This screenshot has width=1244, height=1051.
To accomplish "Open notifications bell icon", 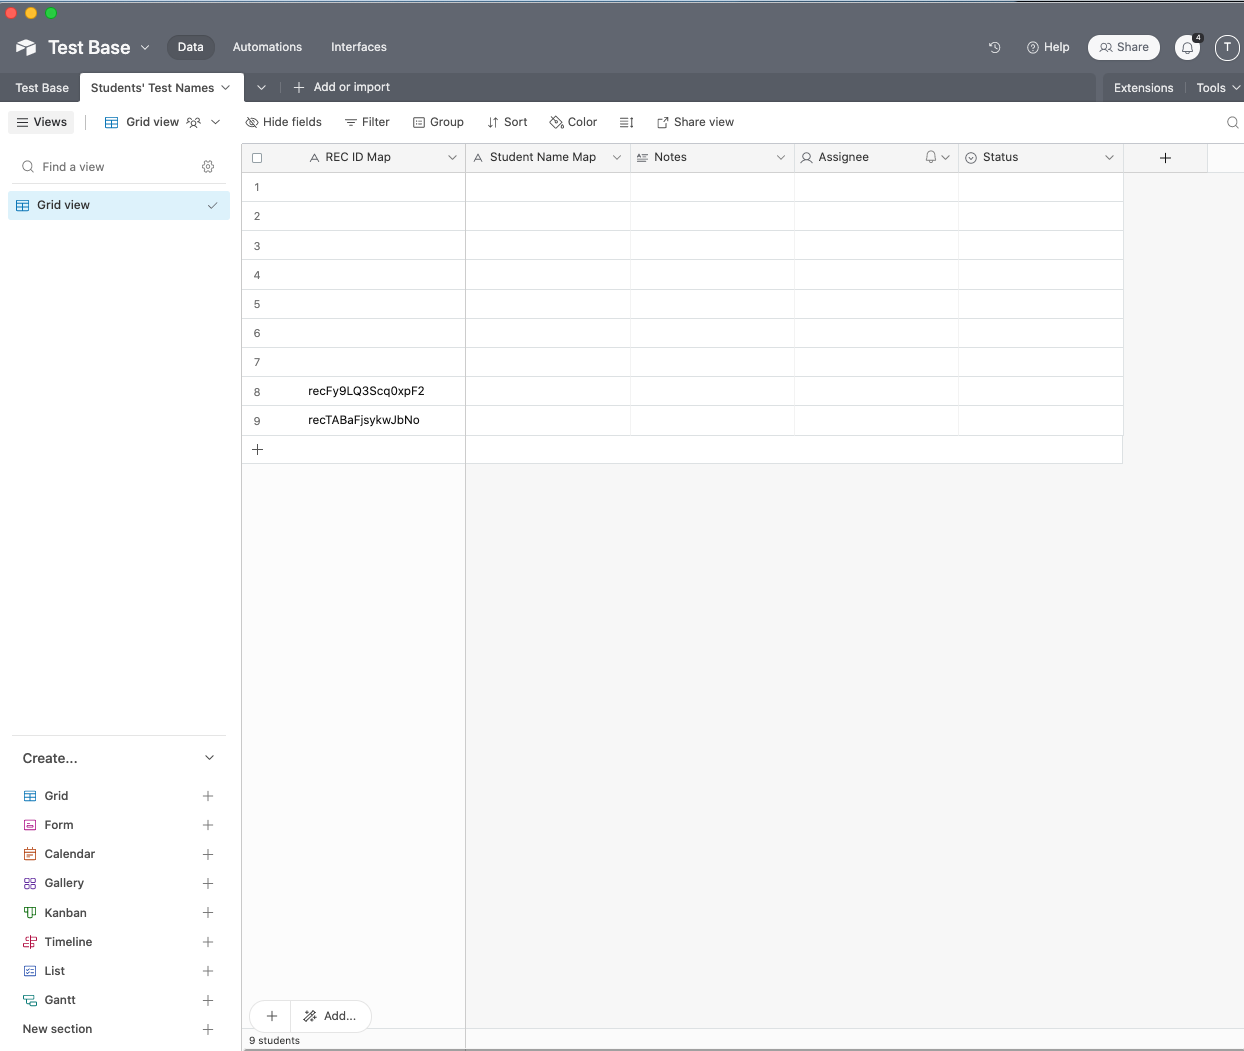I will click(x=1187, y=48).
